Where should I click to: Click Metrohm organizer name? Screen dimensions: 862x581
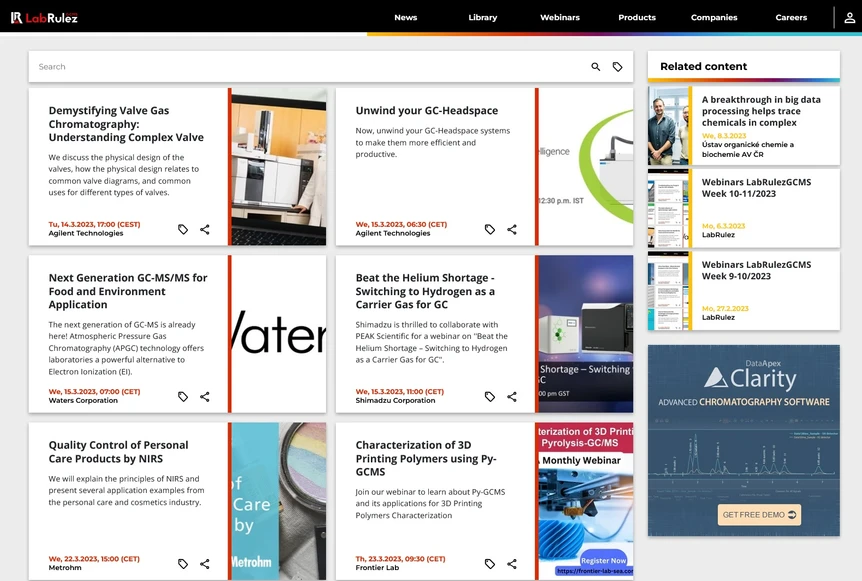65,567
